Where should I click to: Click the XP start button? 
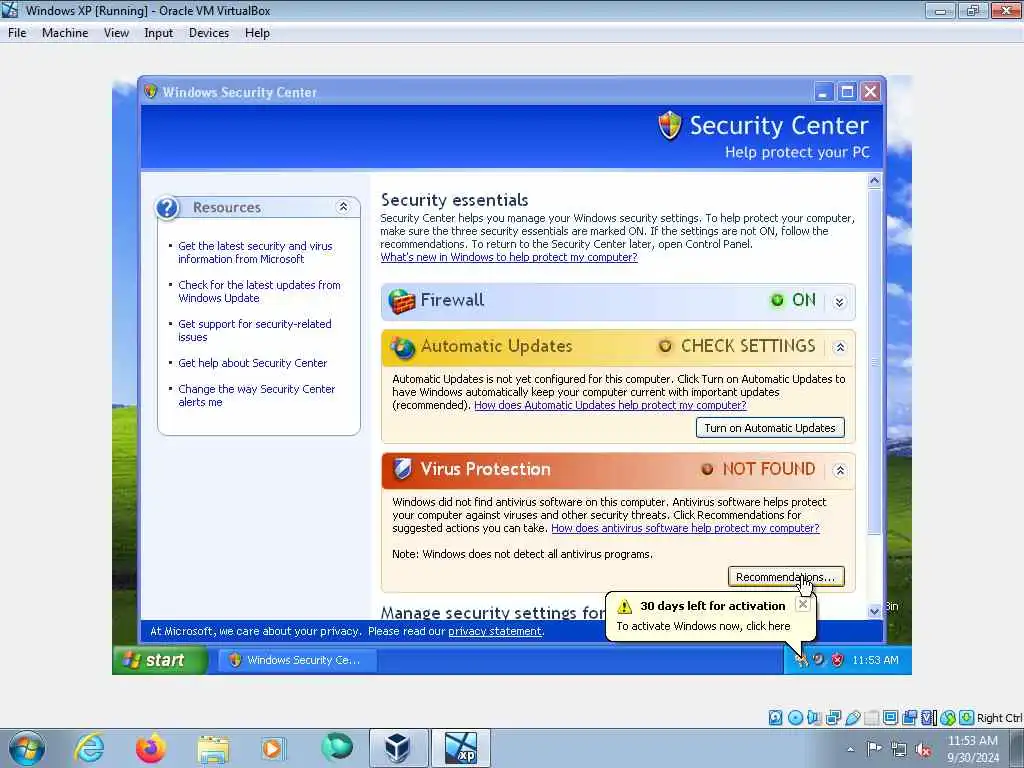coord(161,660)
